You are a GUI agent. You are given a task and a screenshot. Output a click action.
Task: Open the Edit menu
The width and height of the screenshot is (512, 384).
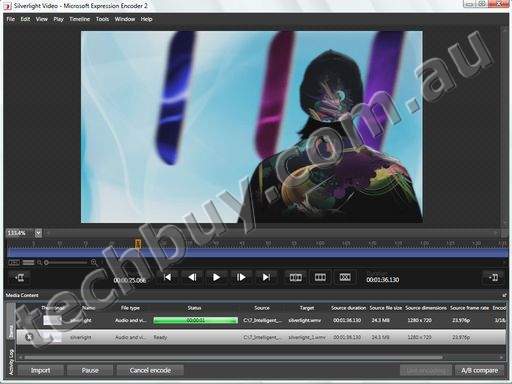[x=25, y=19]
